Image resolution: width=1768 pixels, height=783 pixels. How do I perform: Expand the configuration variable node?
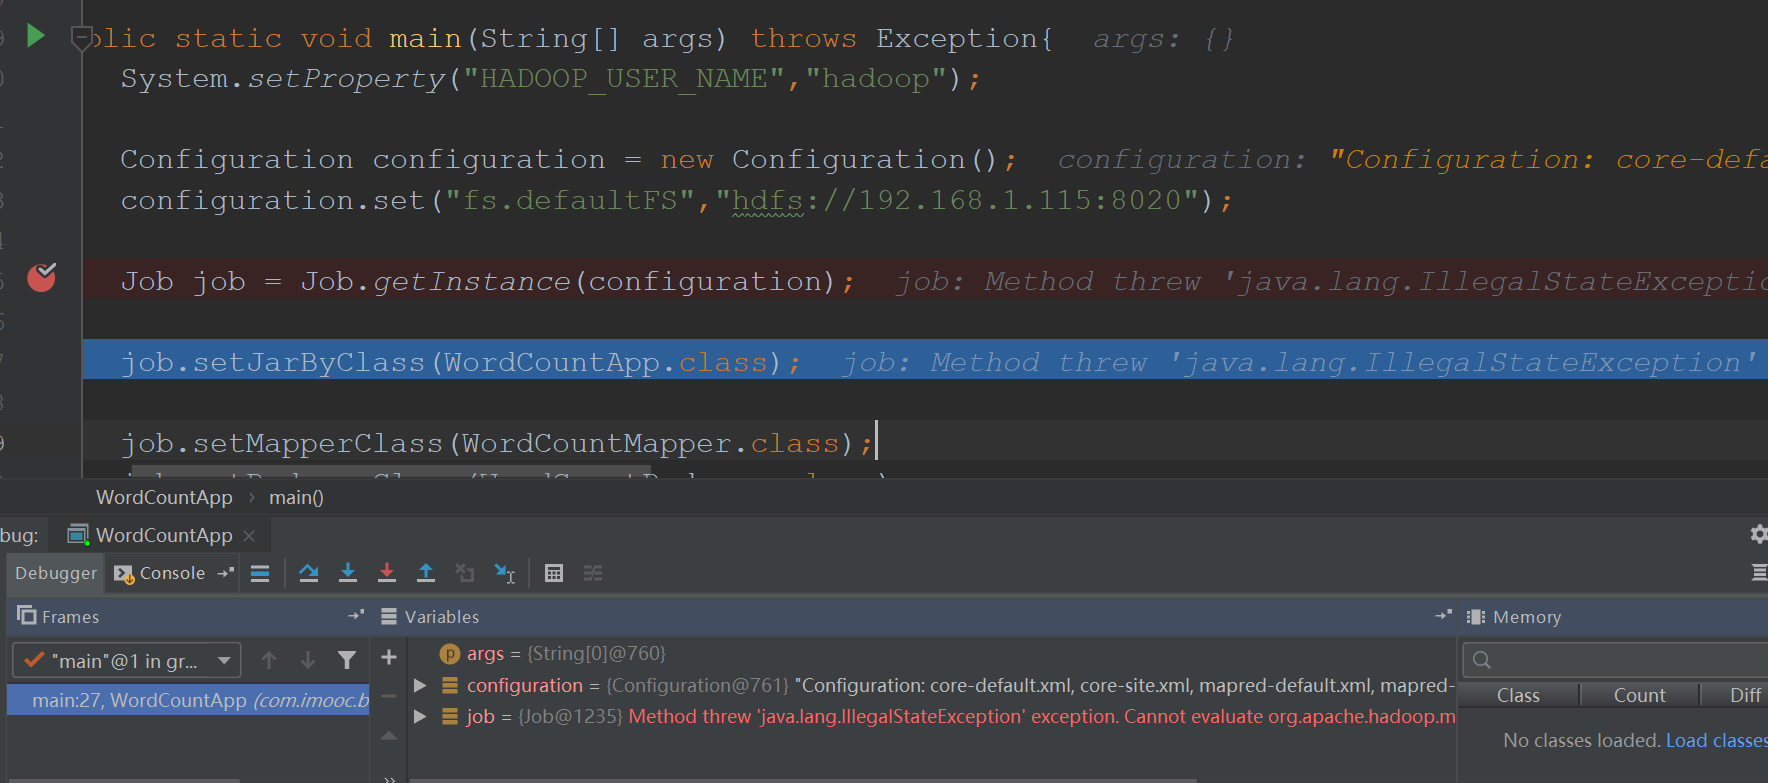[420, 685]
